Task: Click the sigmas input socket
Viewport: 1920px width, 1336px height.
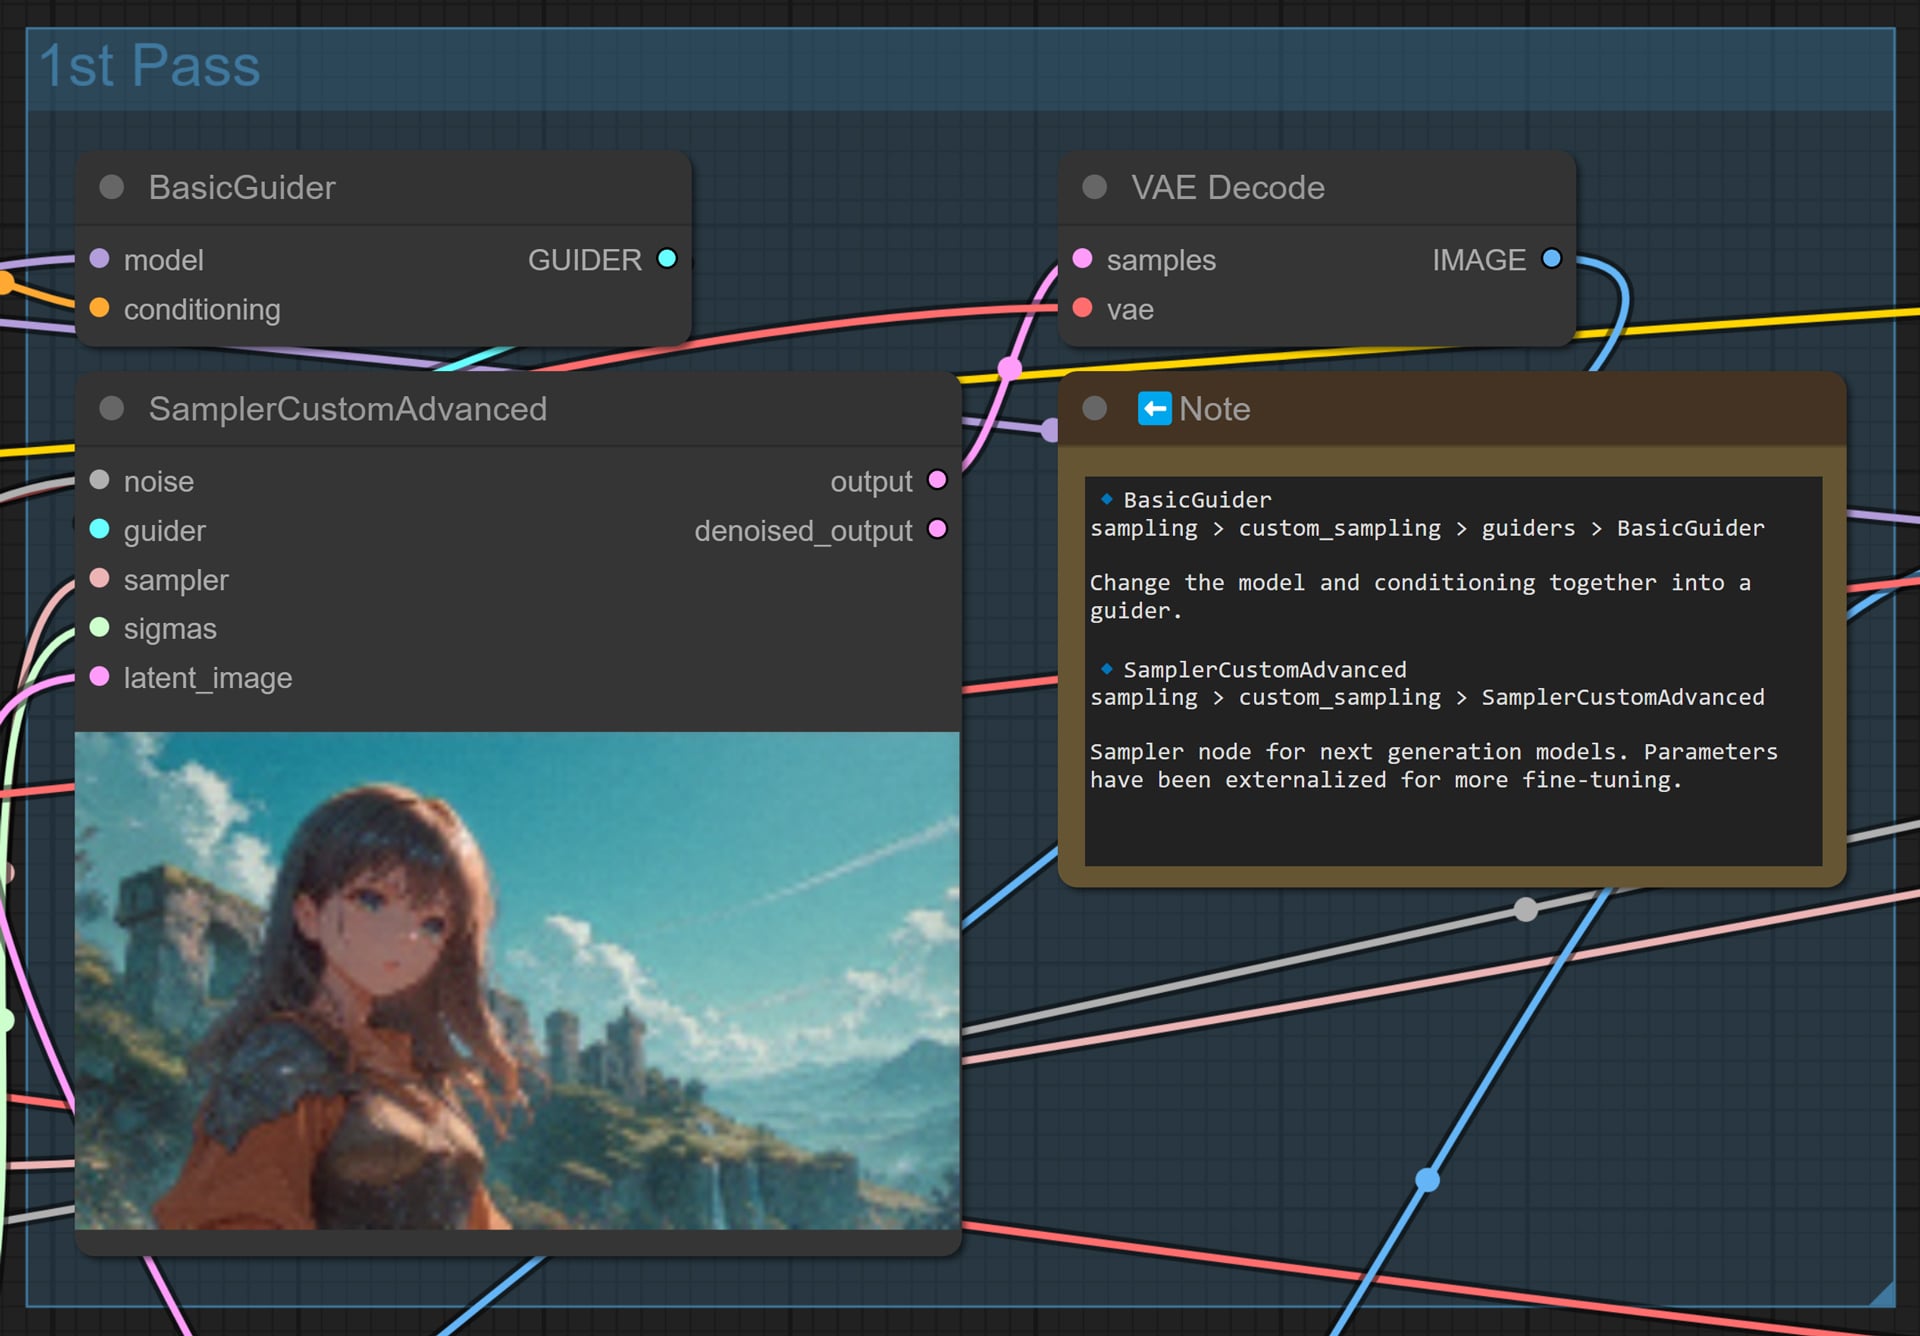Action: click(99, 627)
